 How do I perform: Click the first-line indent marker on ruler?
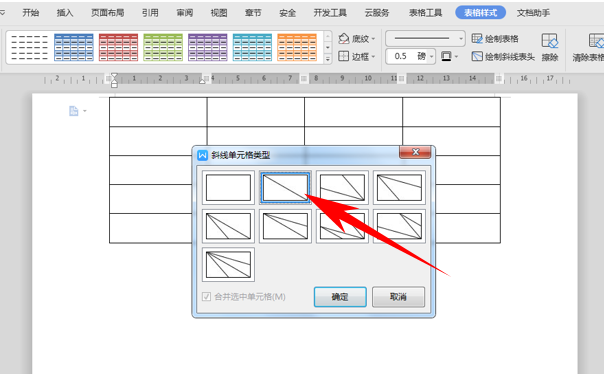point(114,76)
